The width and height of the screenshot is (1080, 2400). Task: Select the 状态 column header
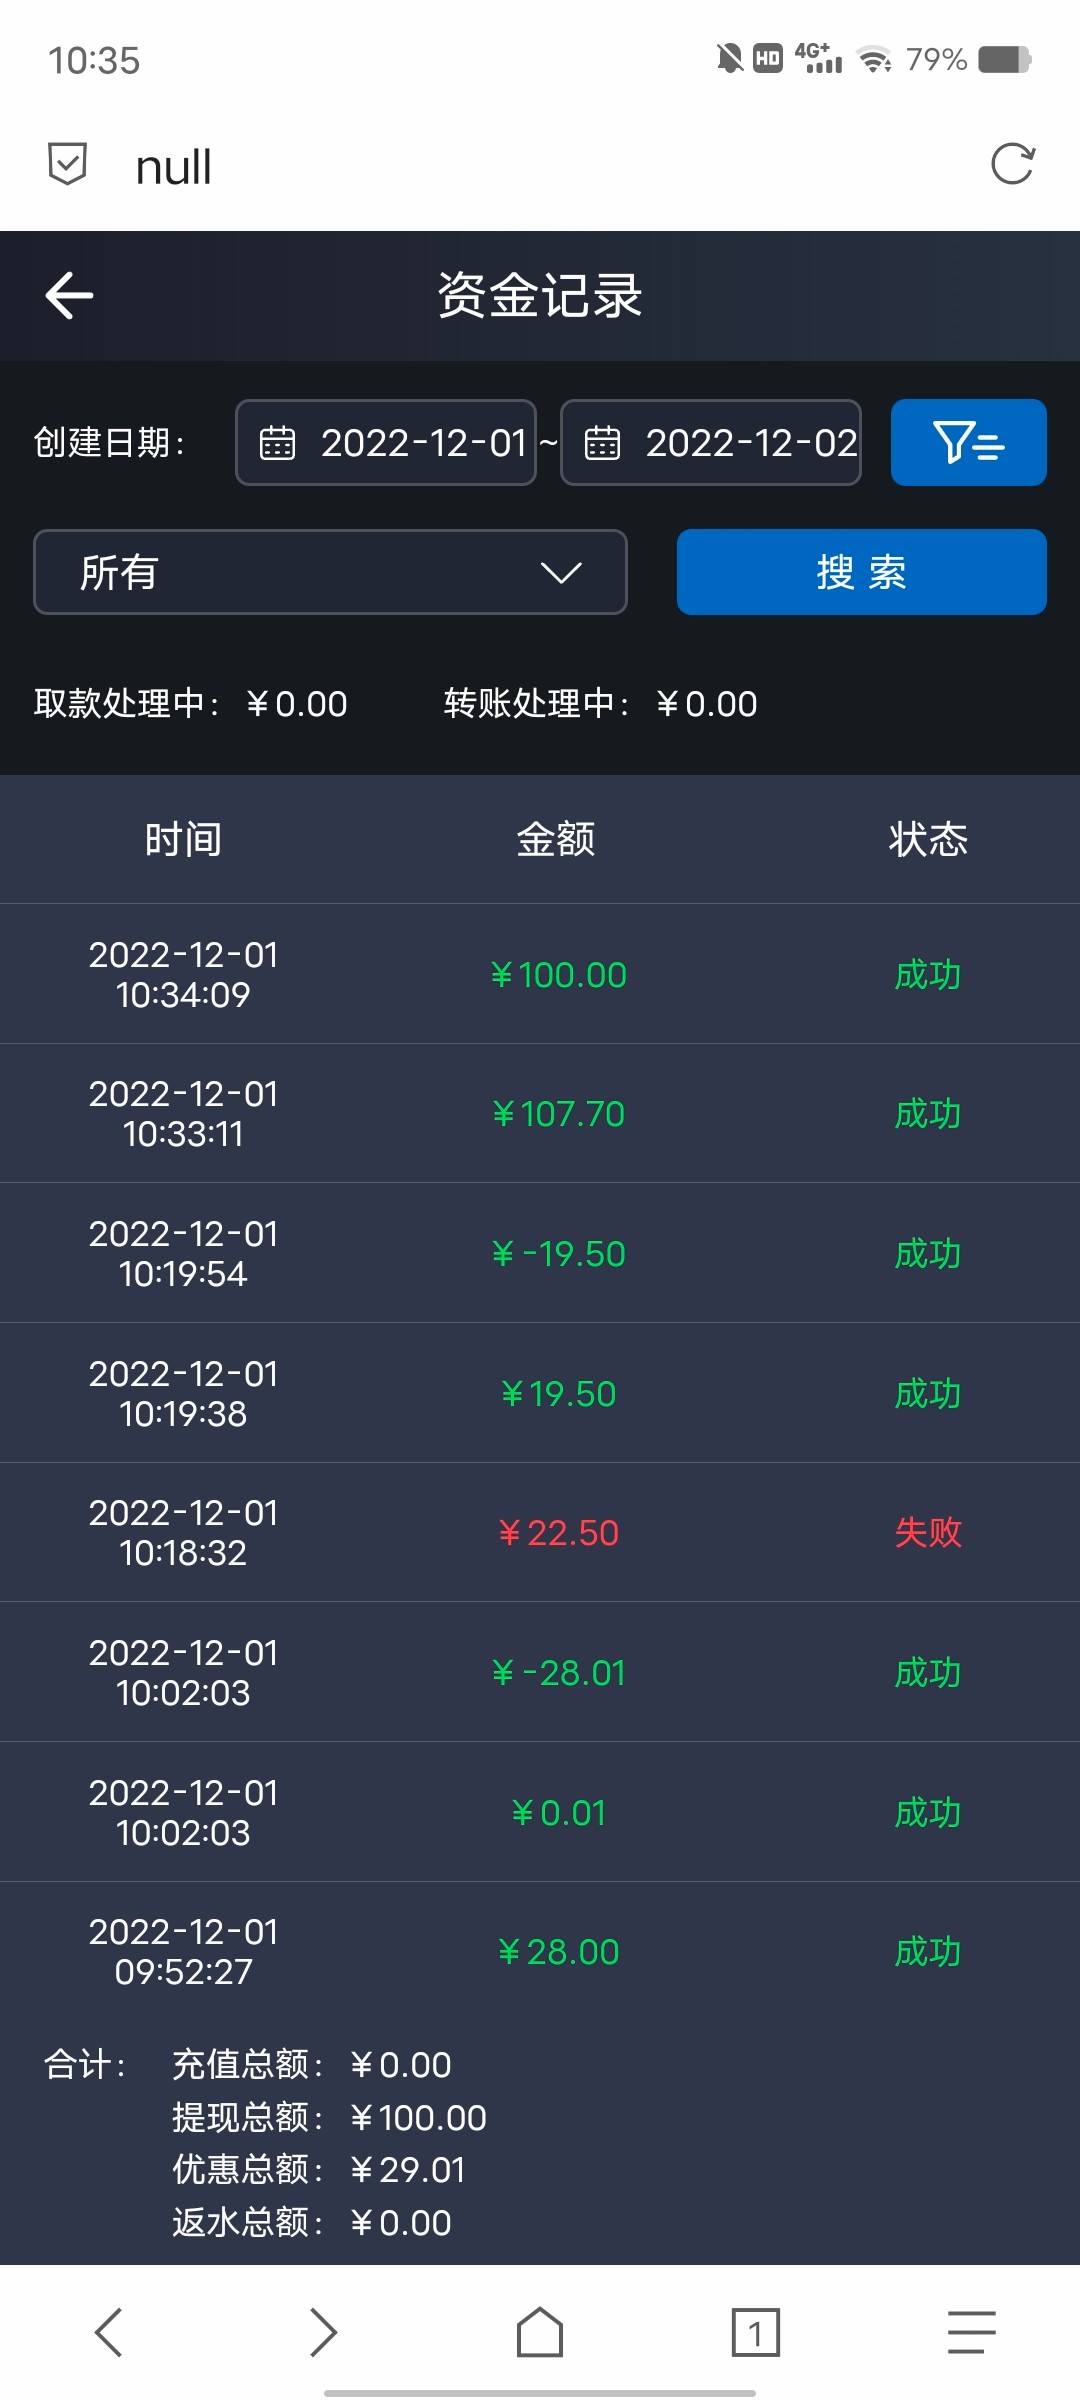coord(928,839)
